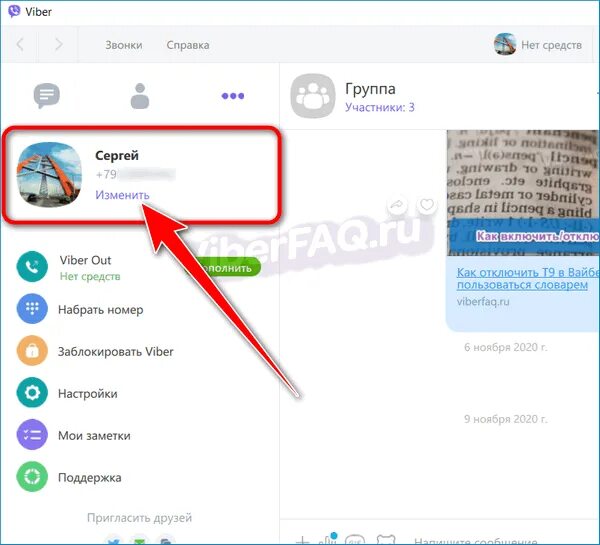The image size is (600, 545).
Task: Select Заблокировать Viber
Action: pos(116,352)
